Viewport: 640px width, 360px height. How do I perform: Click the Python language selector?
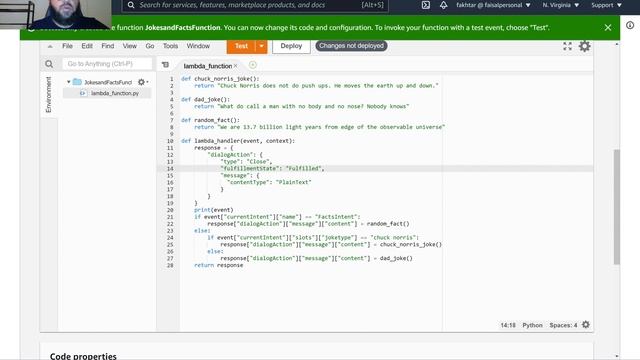click(x=532, y=325)
